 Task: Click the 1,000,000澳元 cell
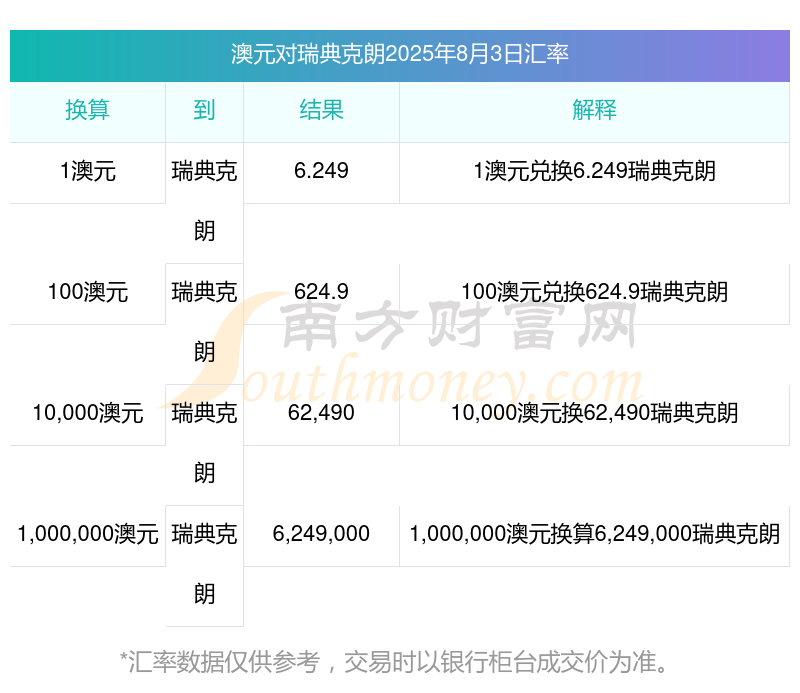coord(87,534)
